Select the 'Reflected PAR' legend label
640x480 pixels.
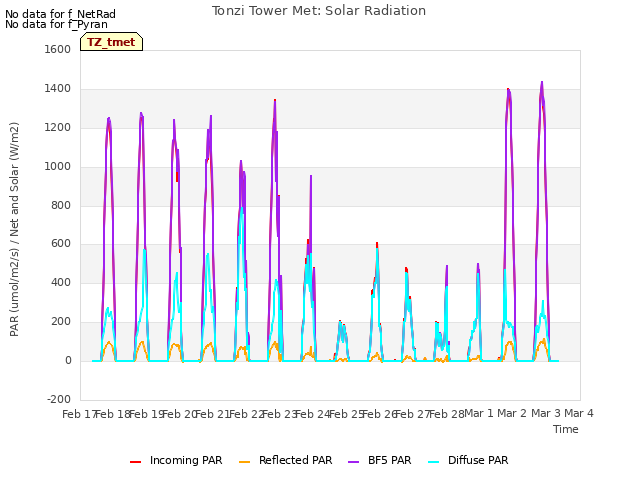click(296, 460)
